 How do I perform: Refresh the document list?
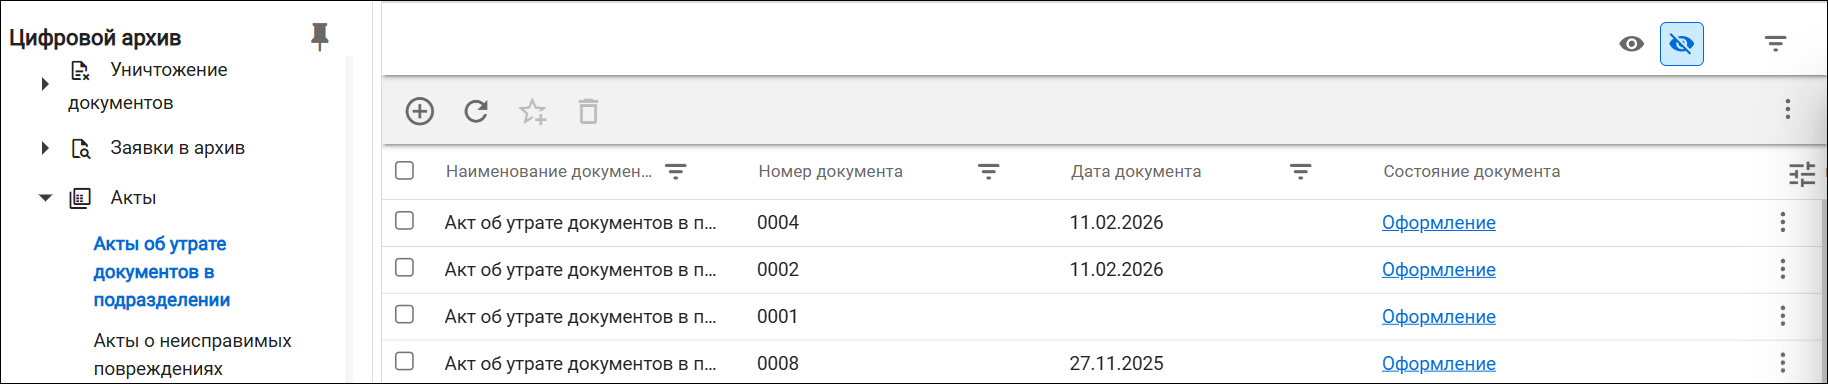point(476,111)
